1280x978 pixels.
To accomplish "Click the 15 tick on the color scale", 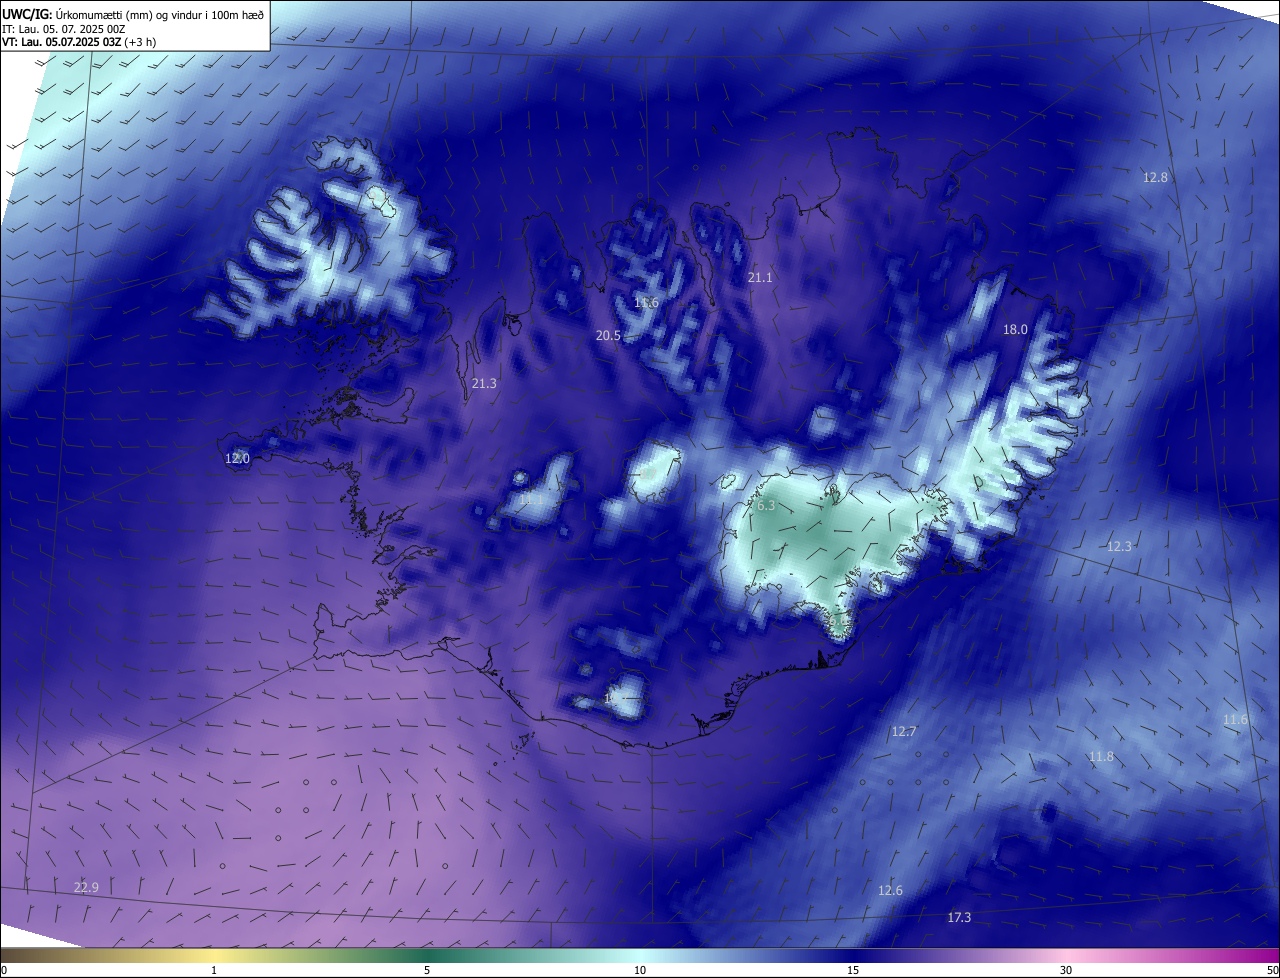I will 853,970.
